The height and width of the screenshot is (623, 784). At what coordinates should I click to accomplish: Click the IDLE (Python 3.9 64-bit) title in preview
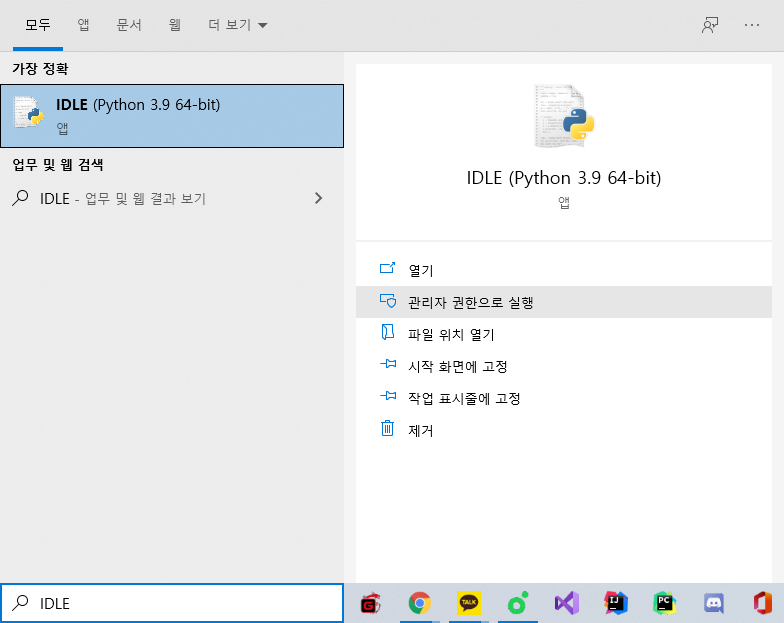point(564,178)
